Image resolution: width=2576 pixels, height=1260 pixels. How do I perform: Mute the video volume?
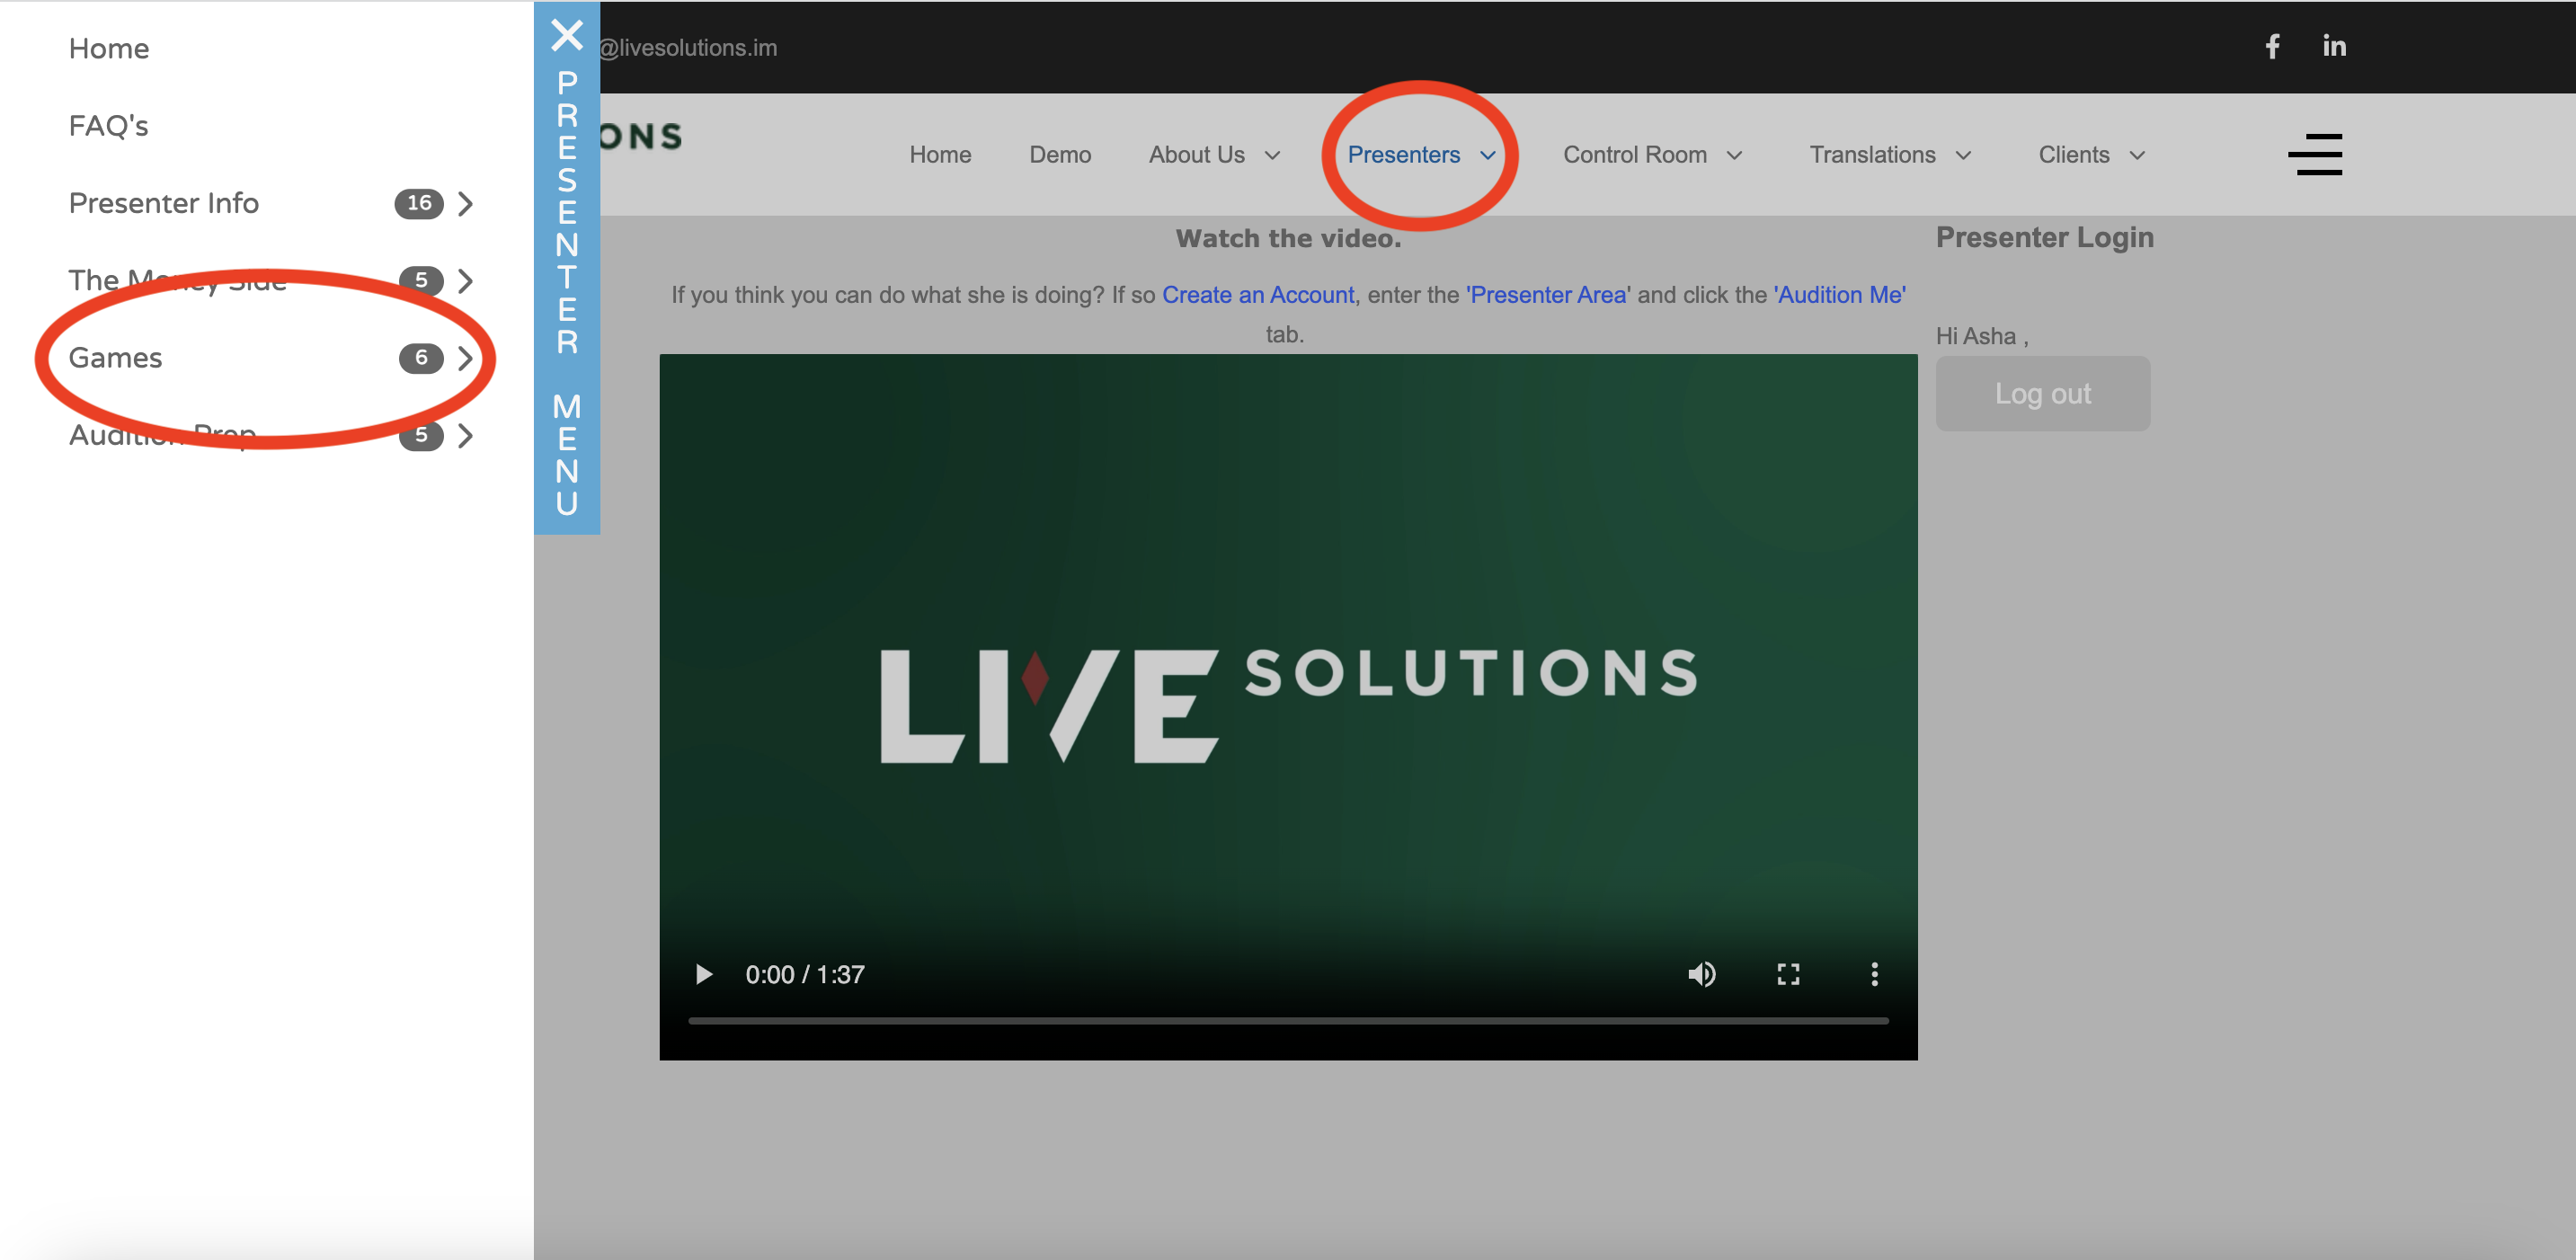[1701, 974]
